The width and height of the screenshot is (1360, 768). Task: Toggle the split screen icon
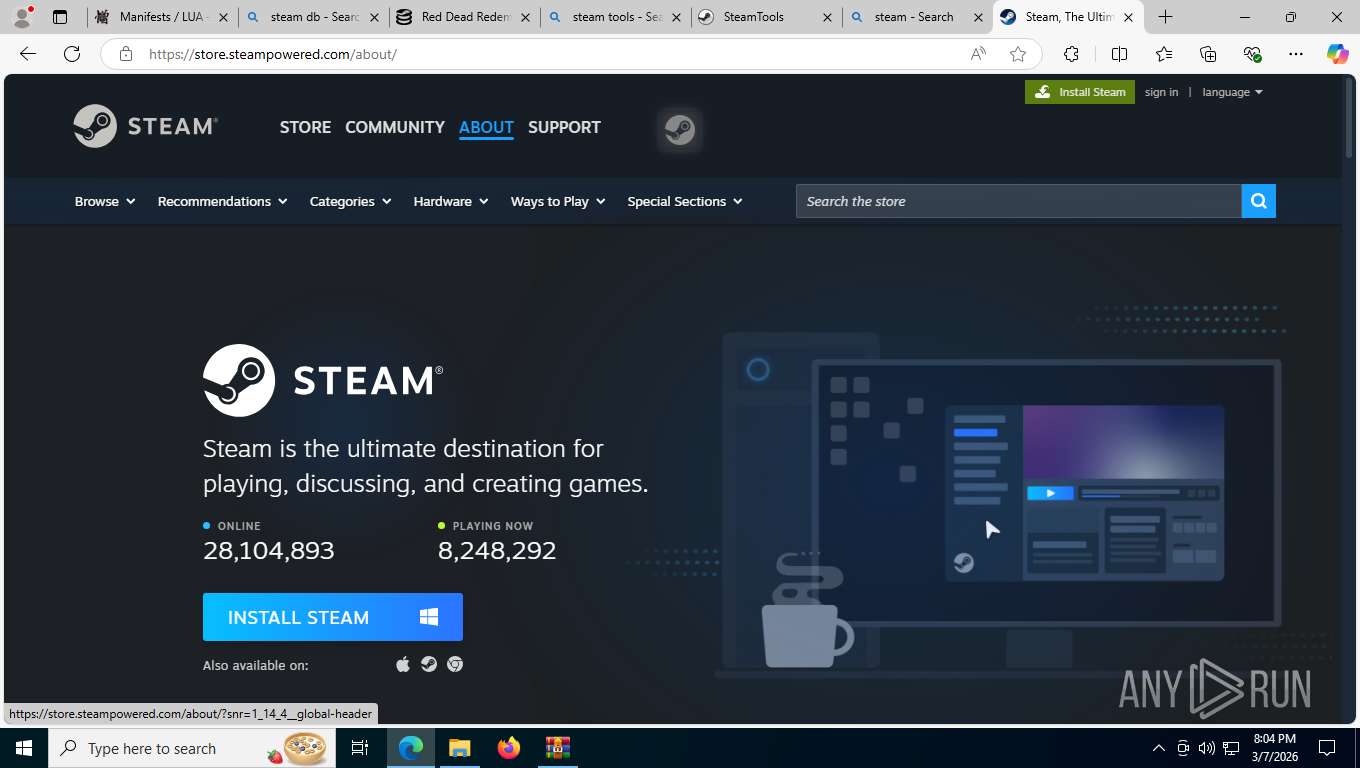(1119, 54)
